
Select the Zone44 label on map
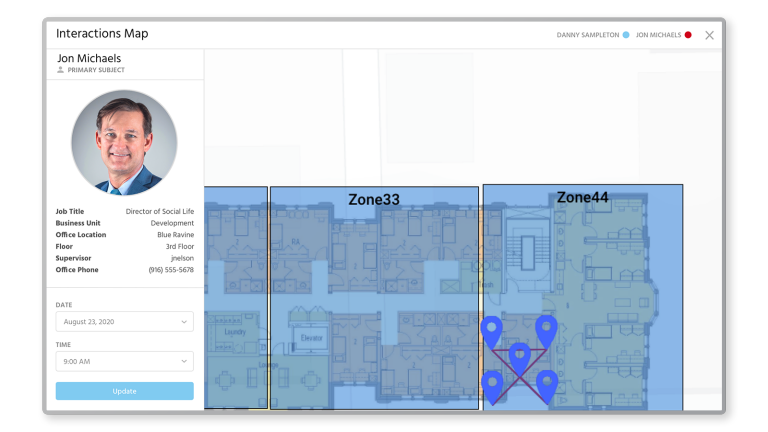coord(582,197)
